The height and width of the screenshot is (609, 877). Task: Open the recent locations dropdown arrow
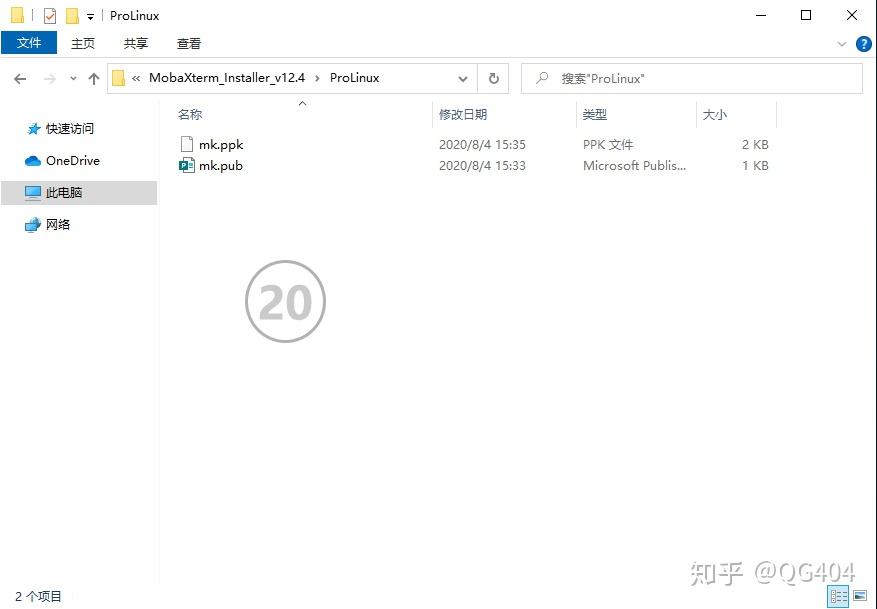[x=73, y=79]
